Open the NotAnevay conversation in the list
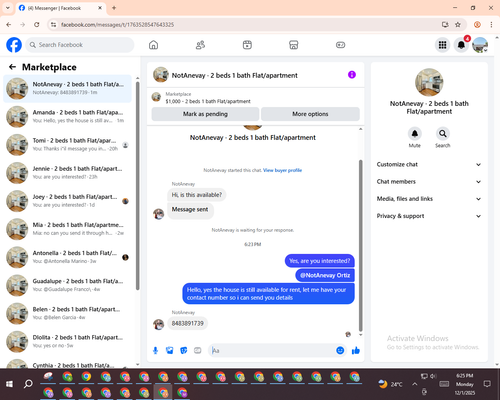The height and width of the screenshot is (400, 500). 67,89
